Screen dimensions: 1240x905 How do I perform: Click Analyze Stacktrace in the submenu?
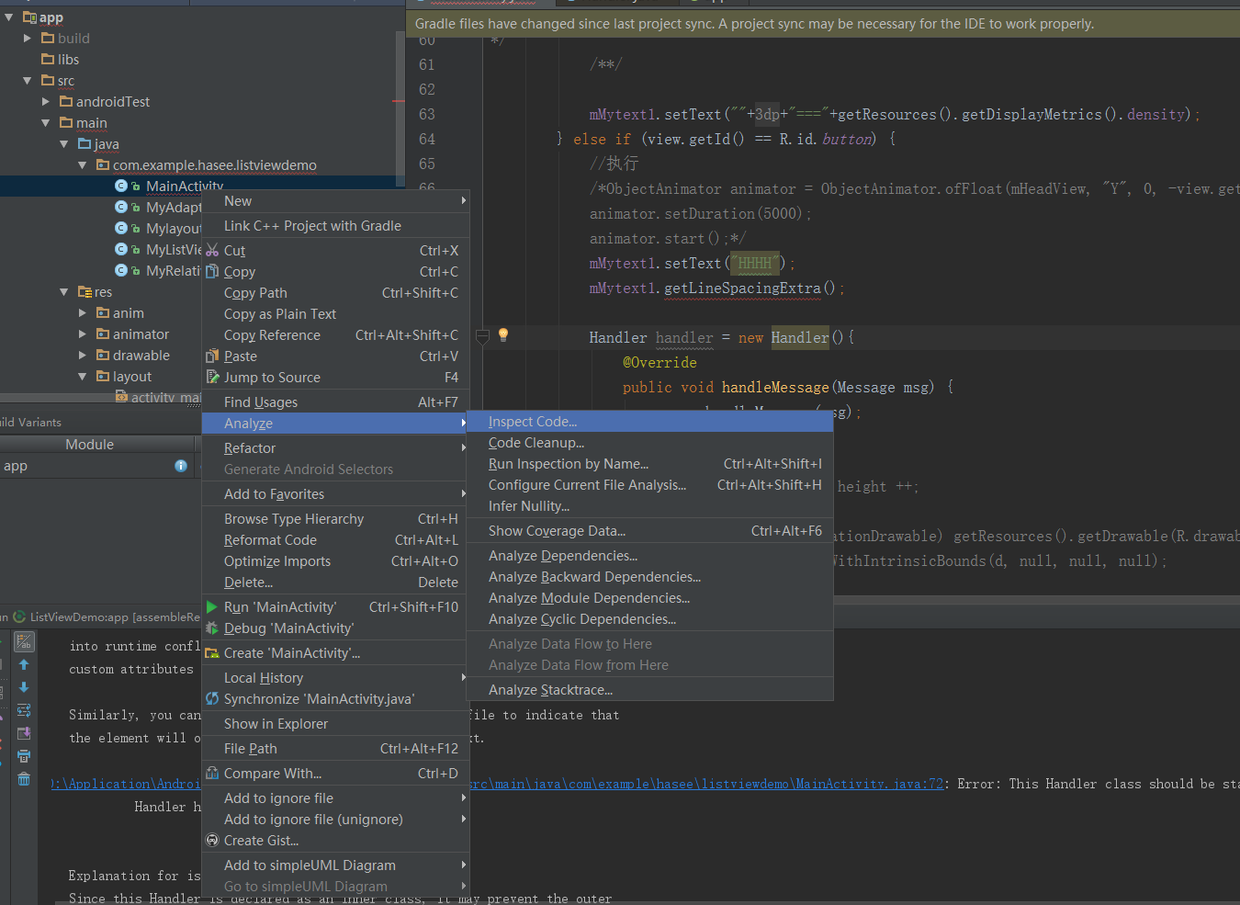point(550,690)
